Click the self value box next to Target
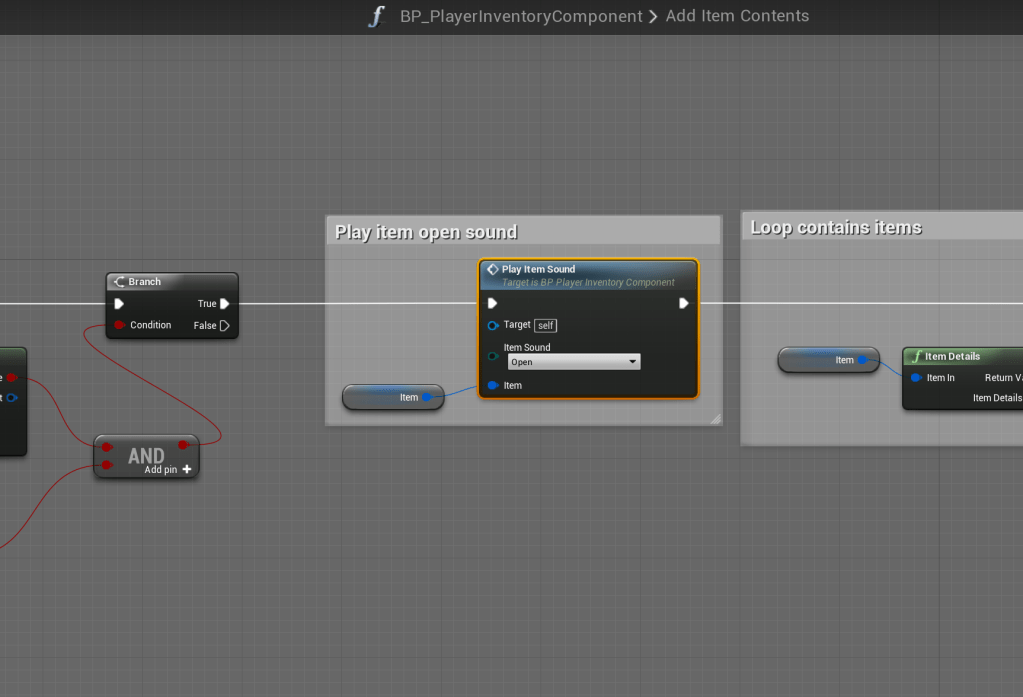Screen dimensions: 1023x697 [x=545, y=325]
